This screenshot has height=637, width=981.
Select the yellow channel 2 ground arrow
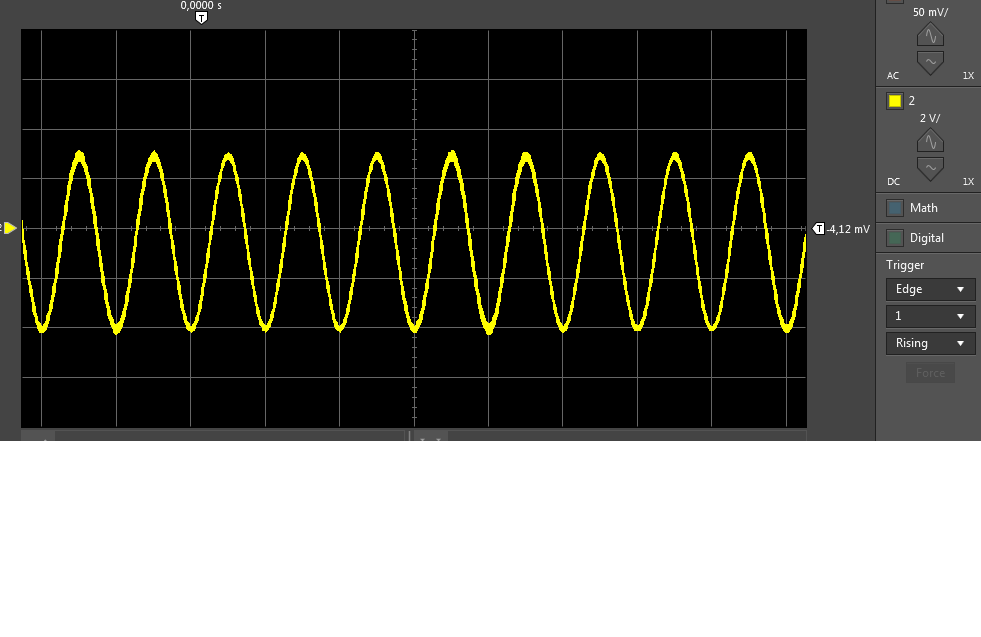pos(10,228)
